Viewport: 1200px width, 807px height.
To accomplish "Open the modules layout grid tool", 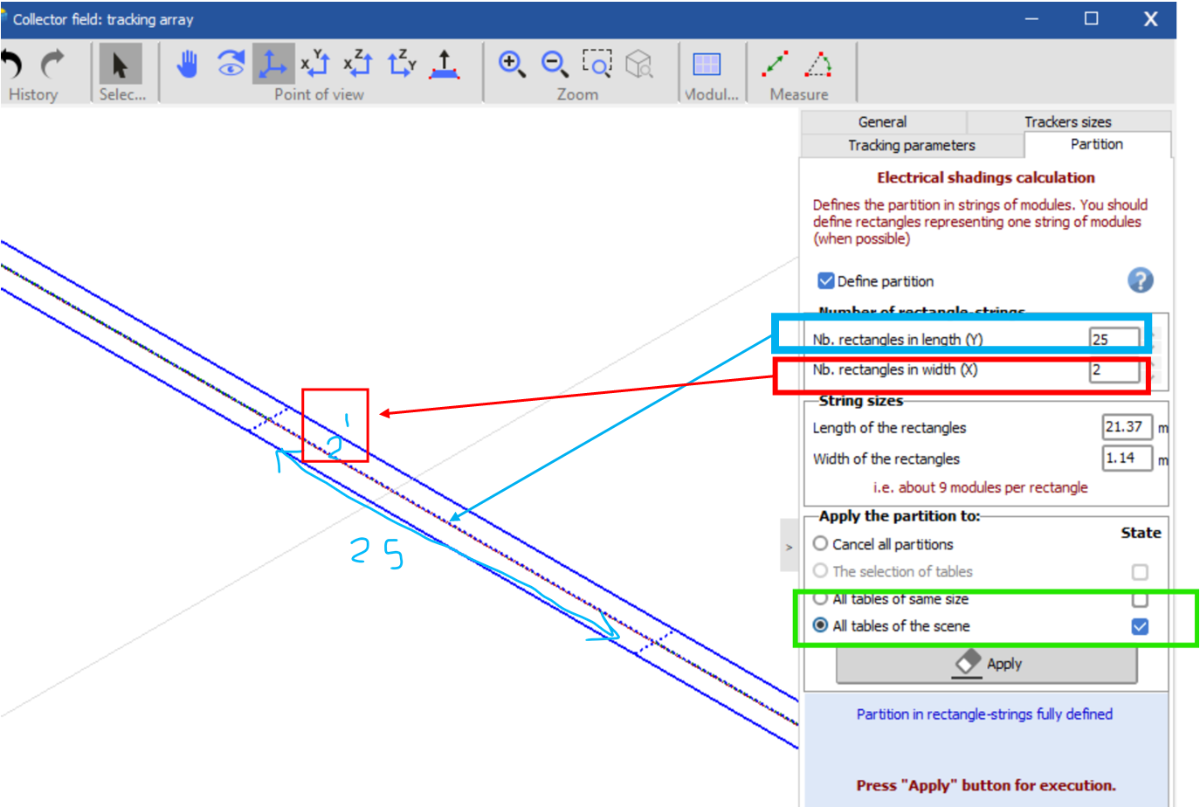I will pyautogui.click(x=707, y=65).
